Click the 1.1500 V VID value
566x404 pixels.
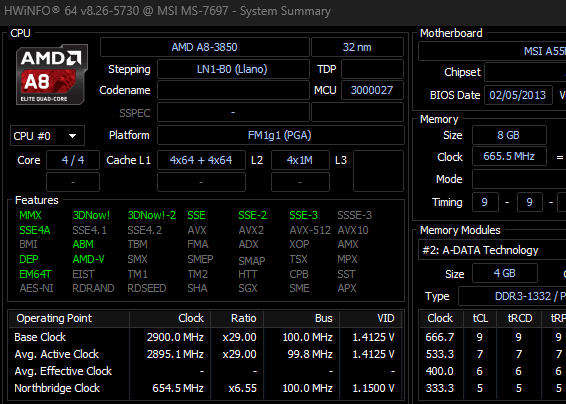(373, 388)
